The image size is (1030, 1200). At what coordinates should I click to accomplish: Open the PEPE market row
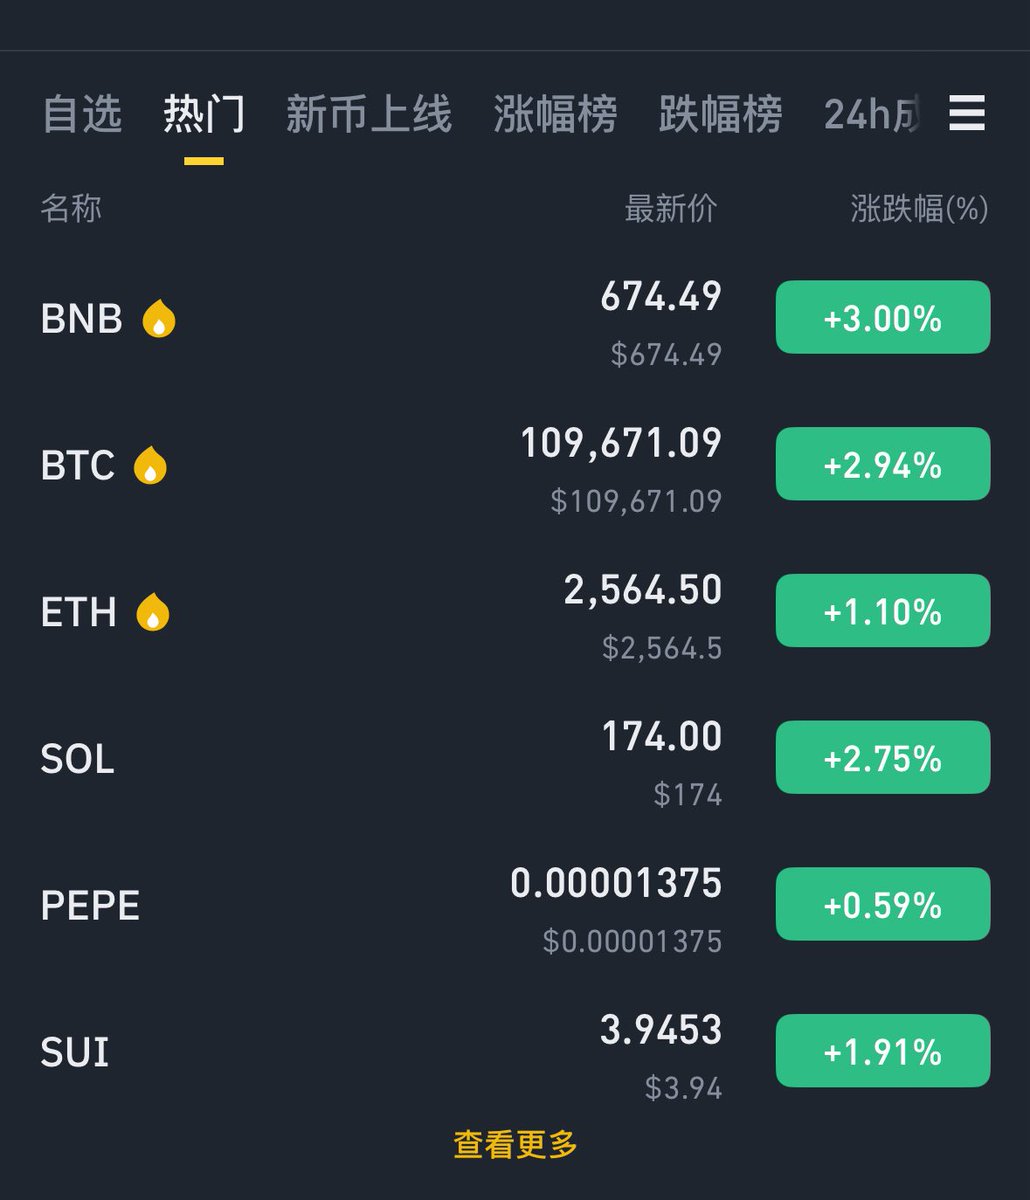pos(515,905)
